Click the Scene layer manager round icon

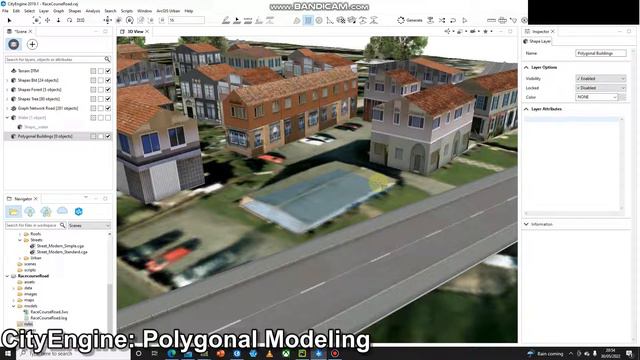(x=13, y=44)
